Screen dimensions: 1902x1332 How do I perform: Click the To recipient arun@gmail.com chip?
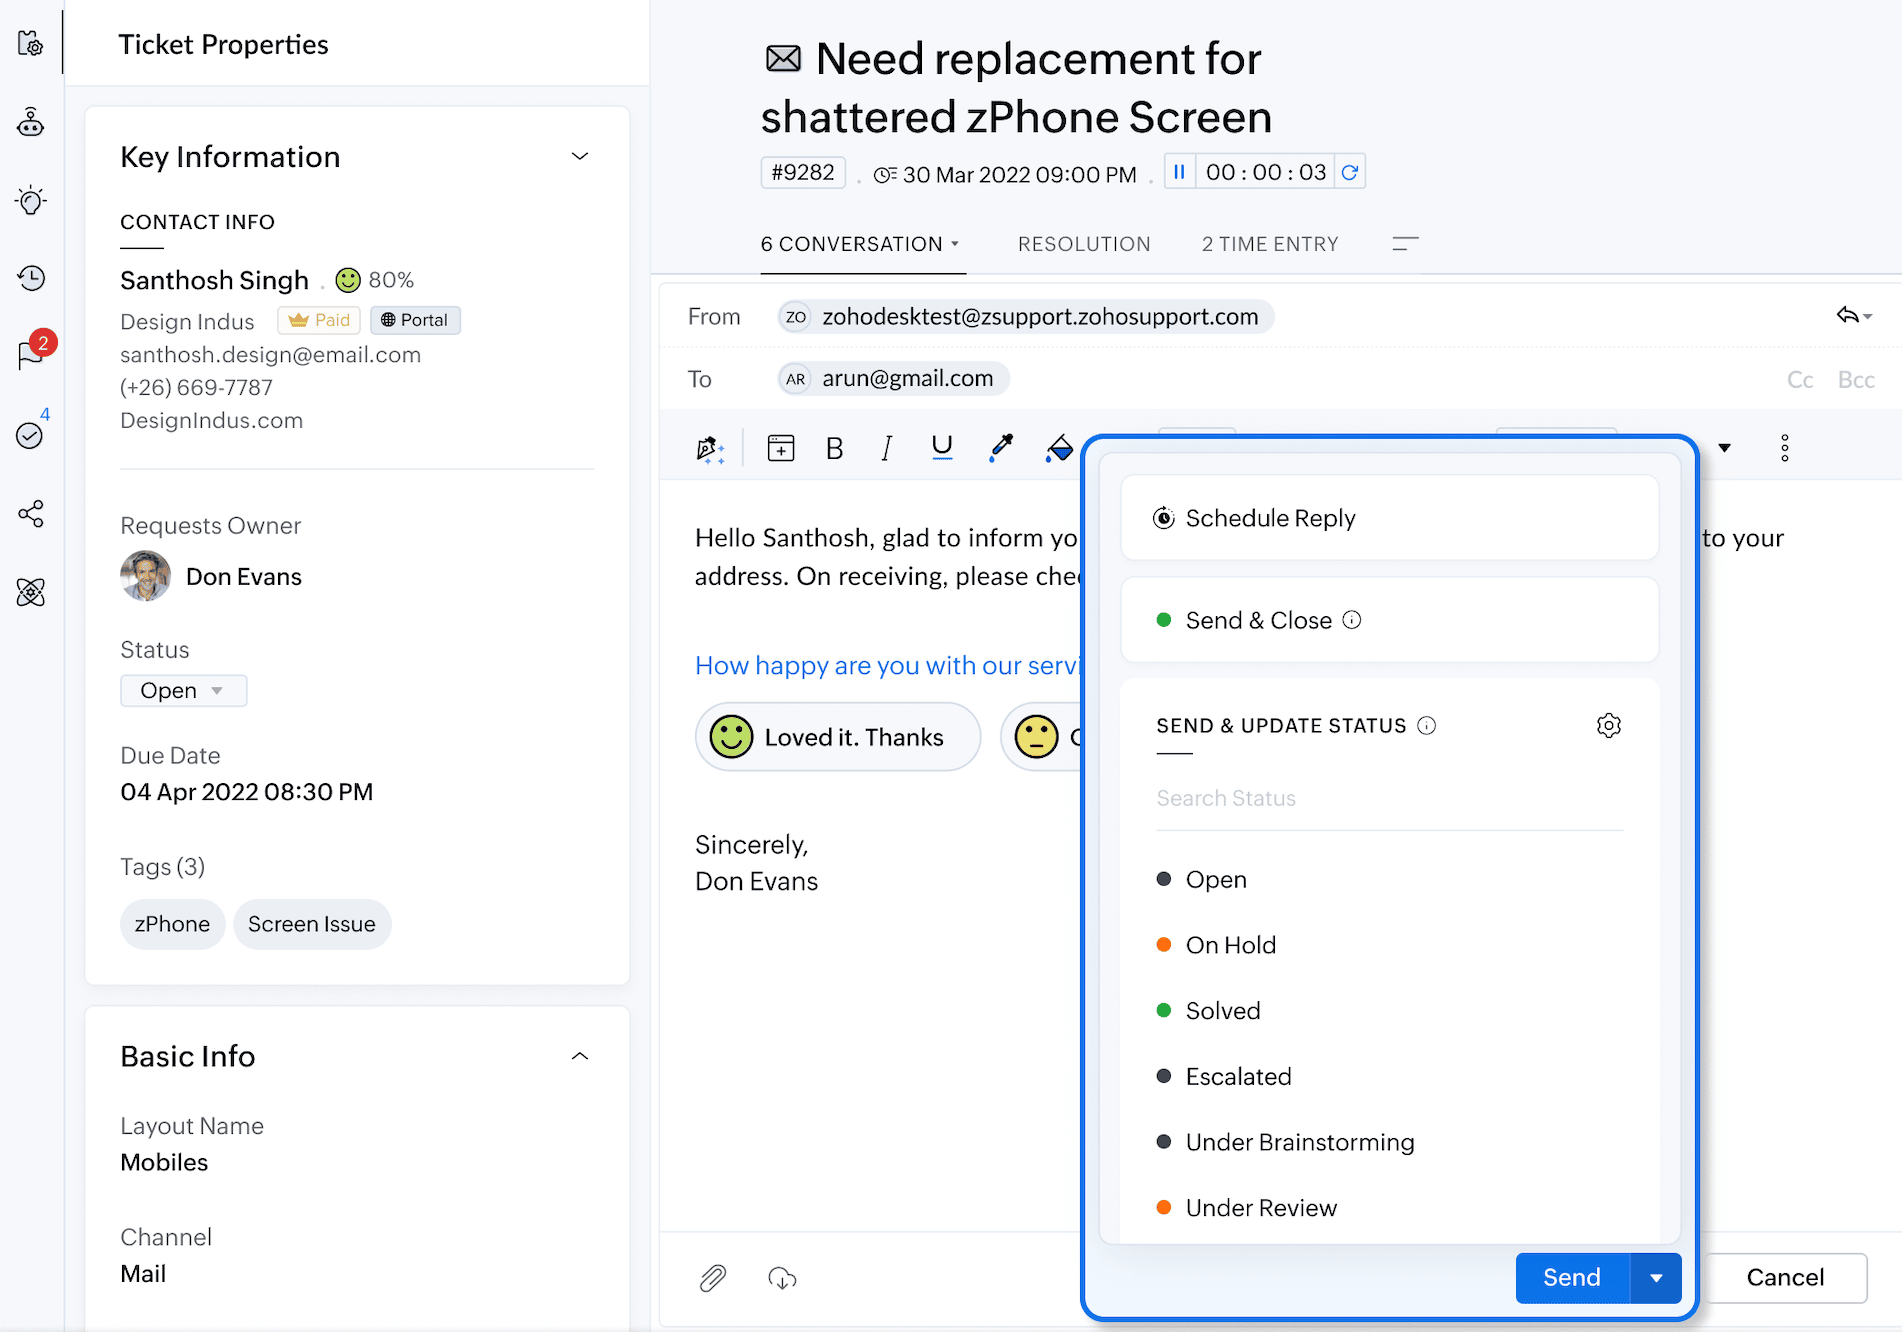(894, 379)
